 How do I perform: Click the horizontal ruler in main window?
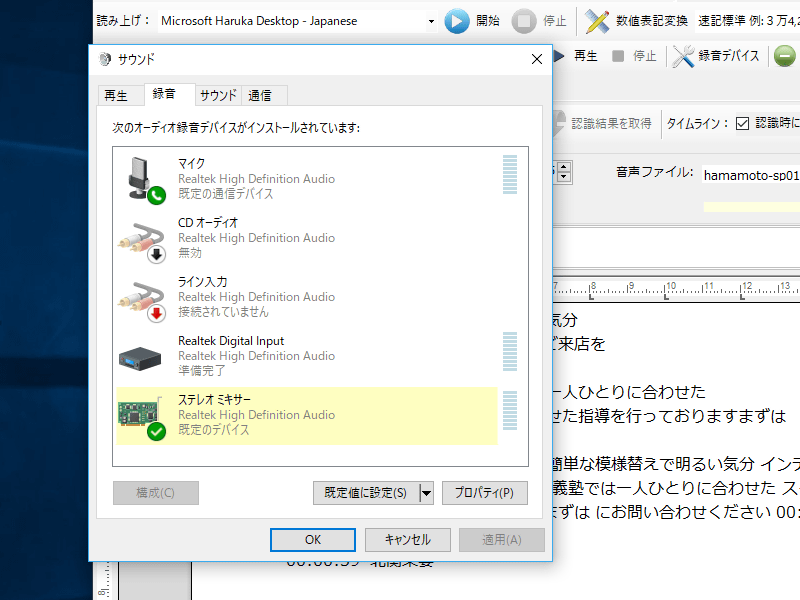(677, 288)
